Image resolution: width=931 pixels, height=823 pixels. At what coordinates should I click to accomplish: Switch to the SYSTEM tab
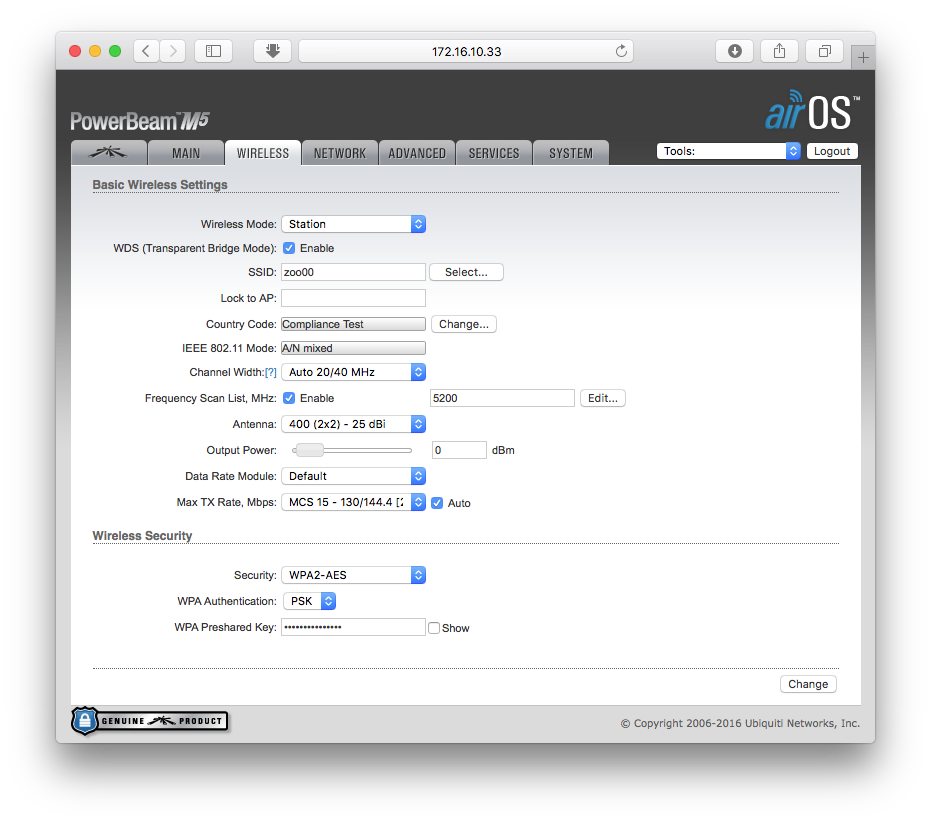click(571, 153)
